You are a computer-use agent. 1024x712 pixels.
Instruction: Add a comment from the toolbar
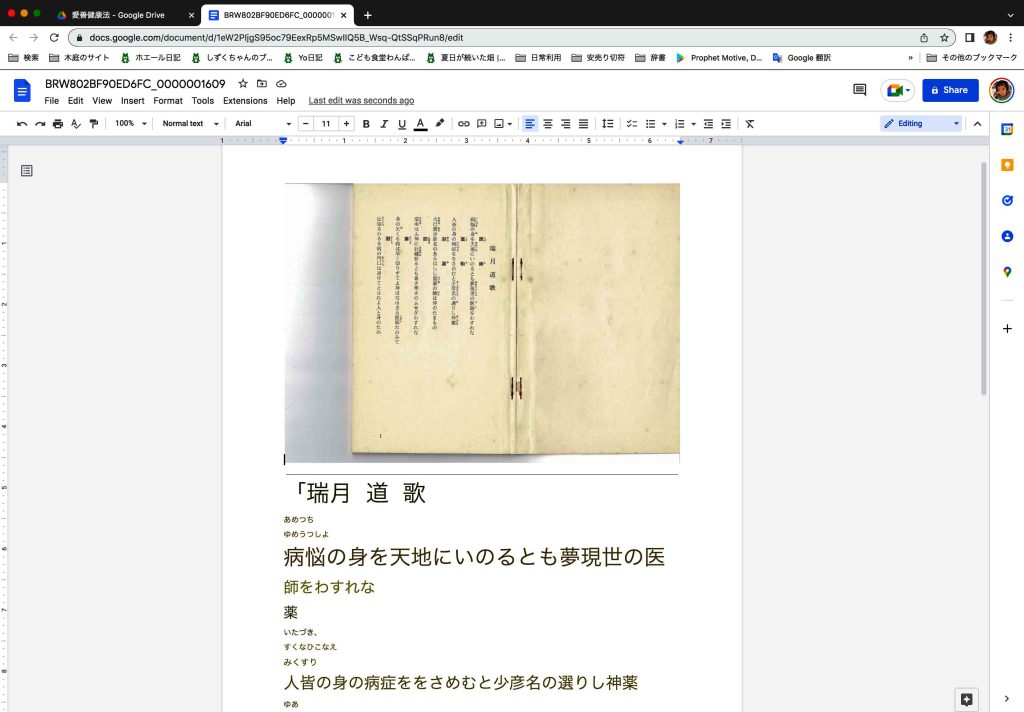pyautogui.click(x=481, y=123)
